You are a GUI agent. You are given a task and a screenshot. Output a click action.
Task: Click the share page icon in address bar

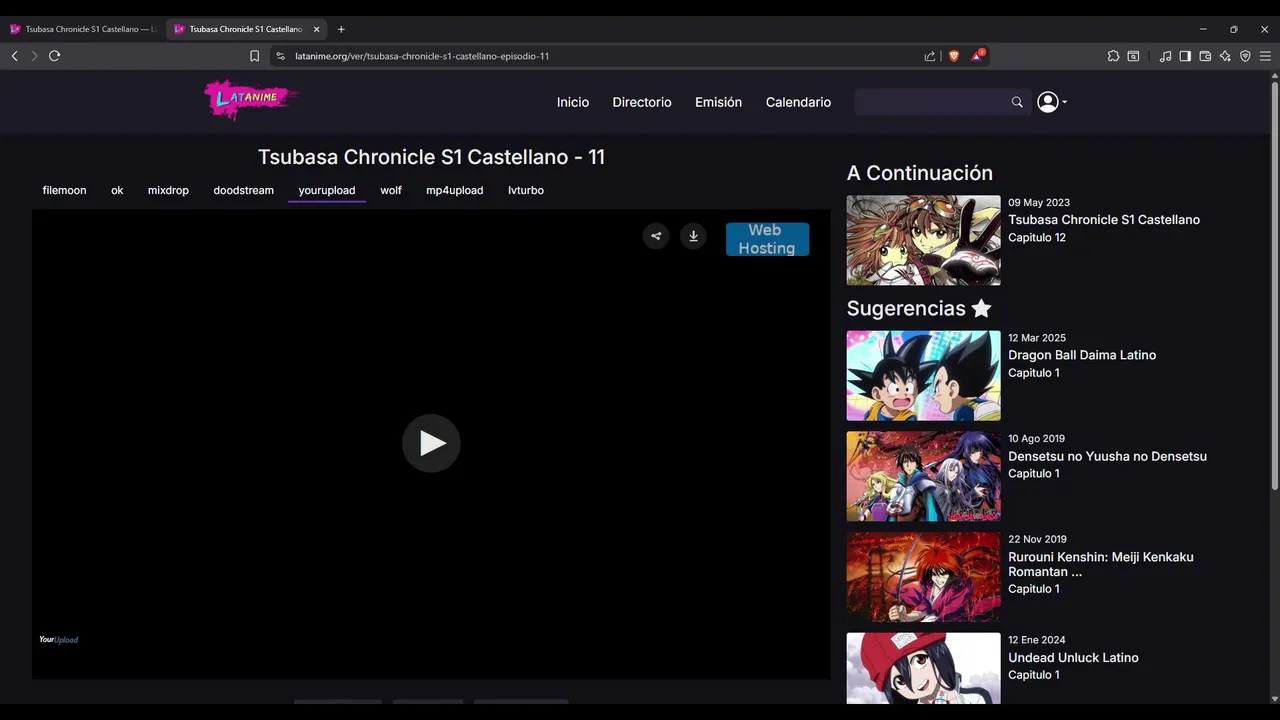point(930,56)
